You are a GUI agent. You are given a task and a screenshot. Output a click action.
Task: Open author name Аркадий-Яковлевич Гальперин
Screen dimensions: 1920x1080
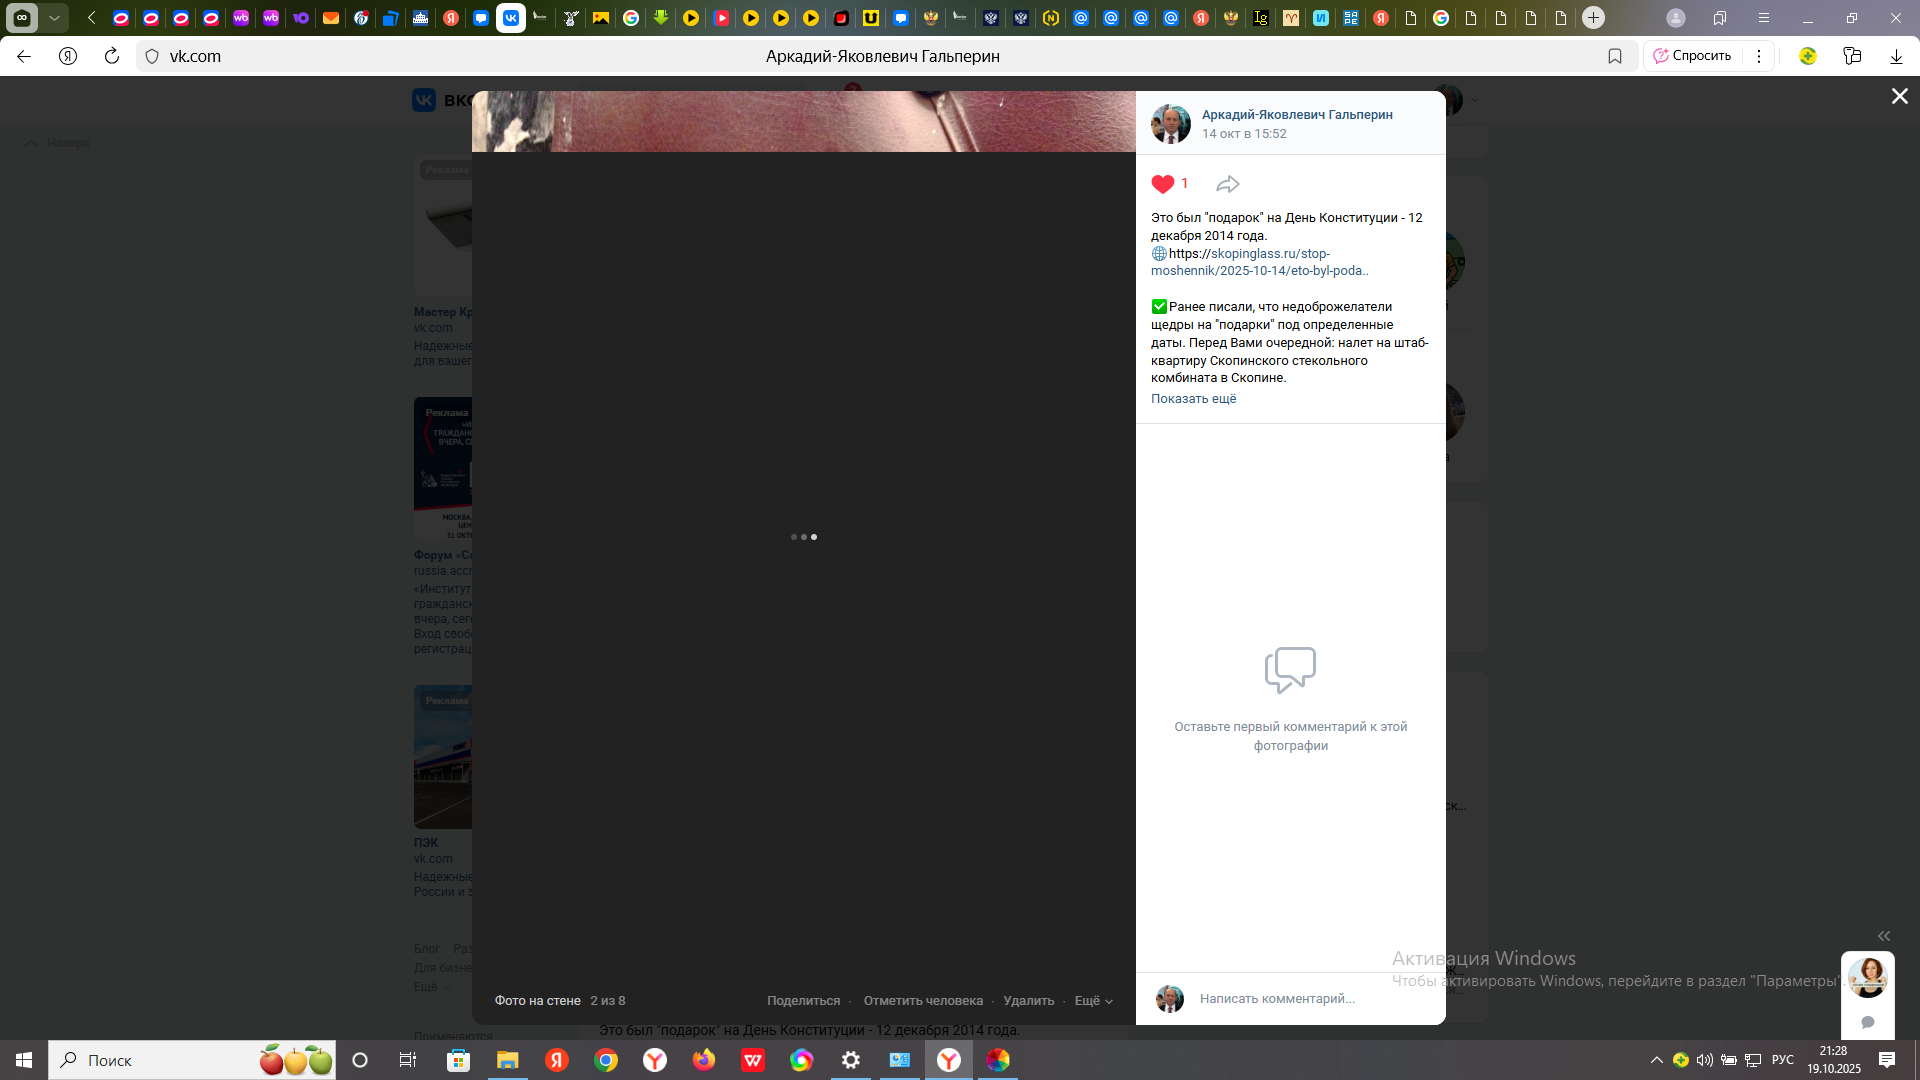tap(1296, 115)
